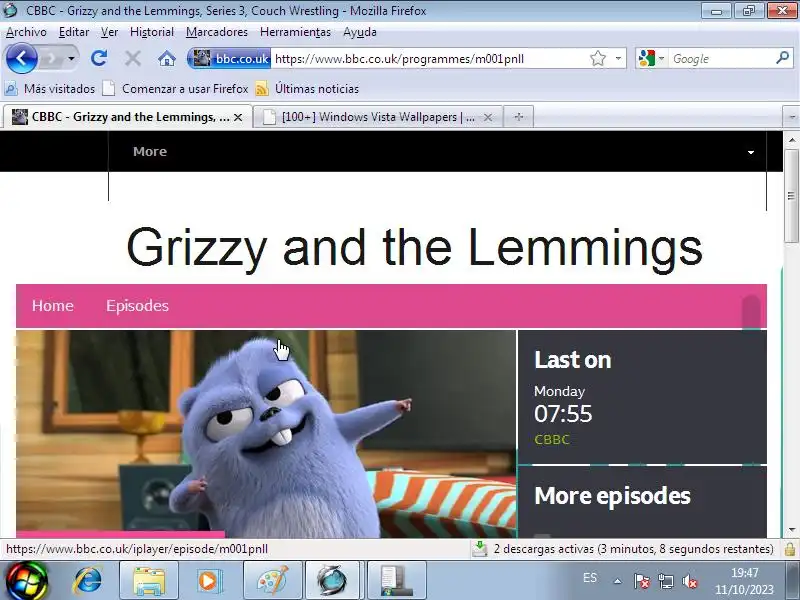Click the Home link in the pink nav bar

point(53,306)
